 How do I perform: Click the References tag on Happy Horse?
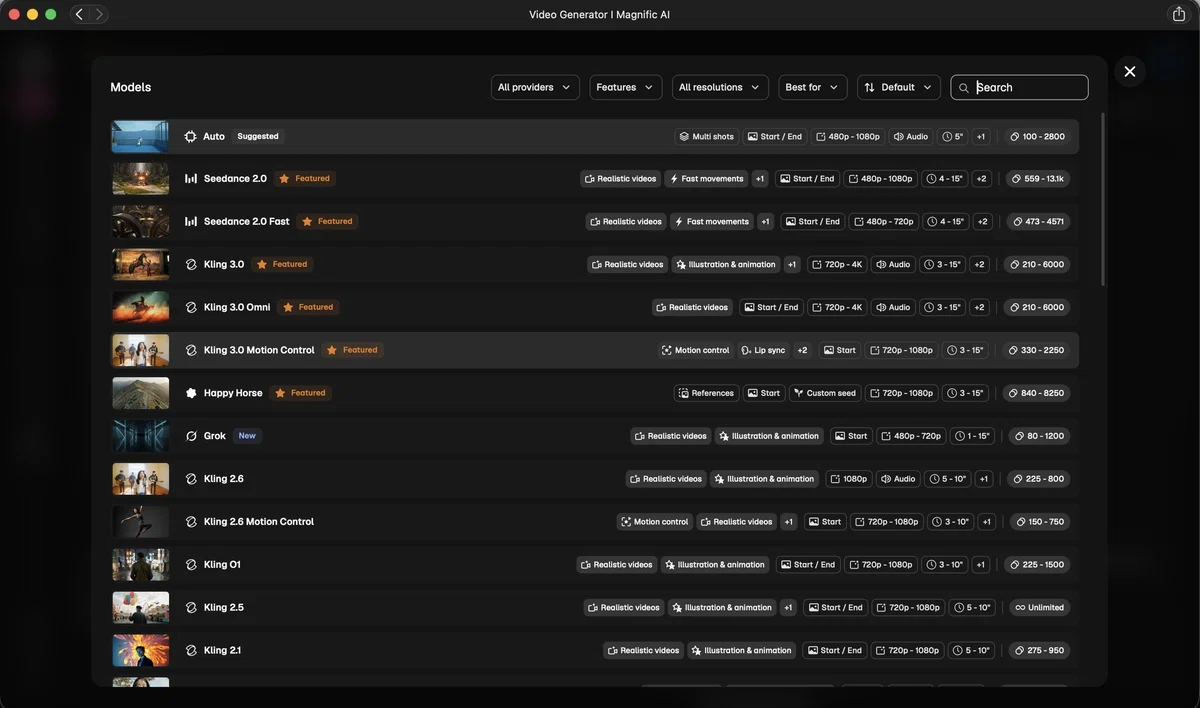point(706,394)
